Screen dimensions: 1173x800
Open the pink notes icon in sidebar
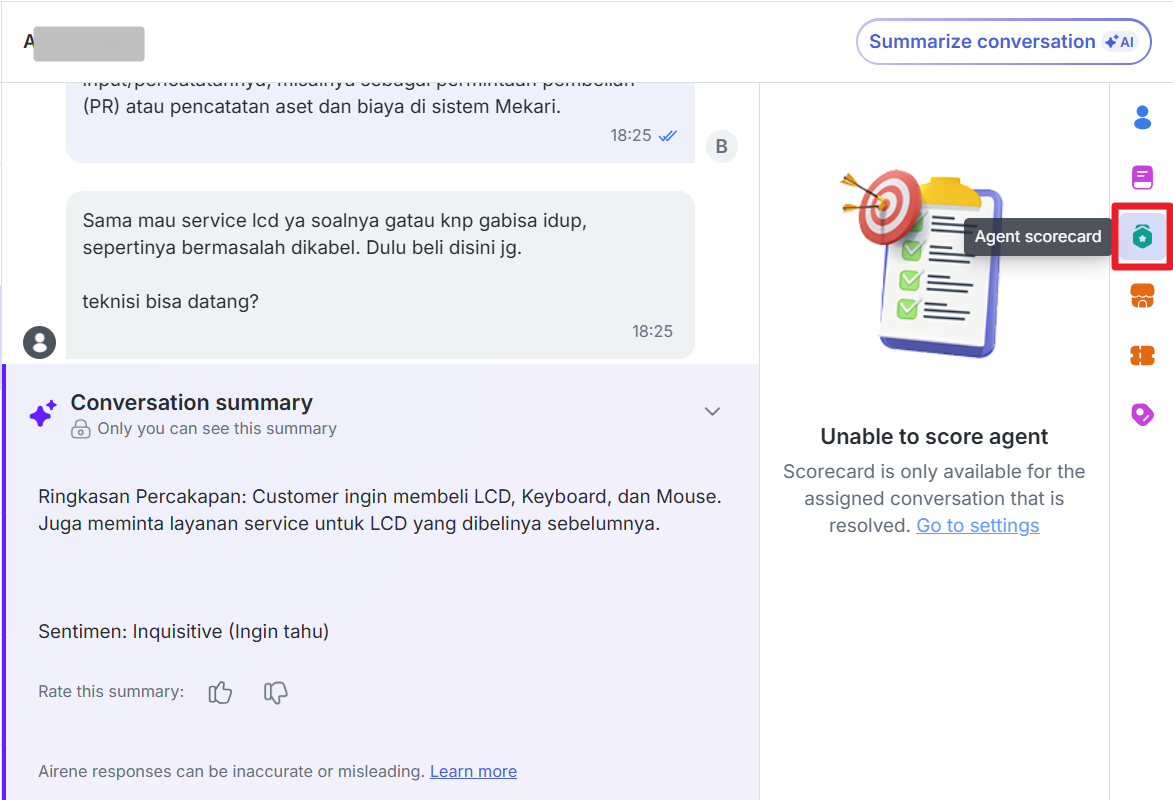[1142, 177]
